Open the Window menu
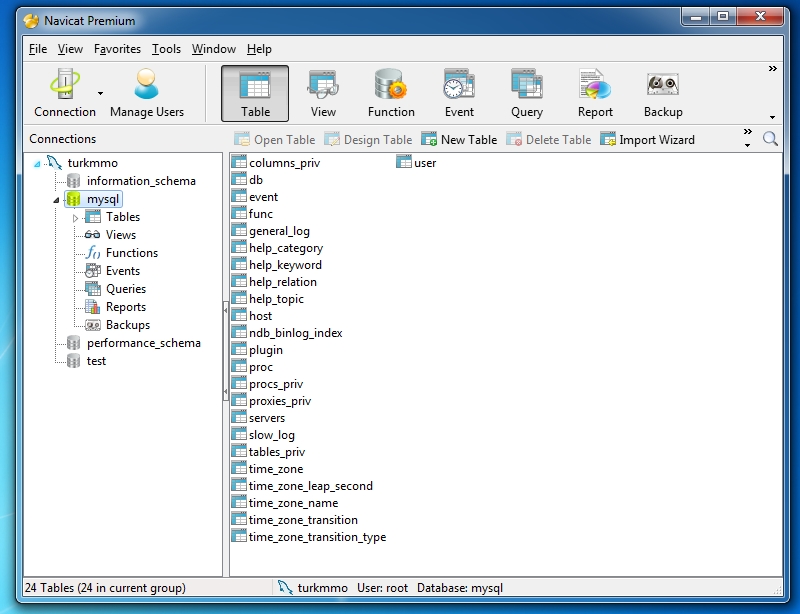The height and width of the screenshot is (614, 800). coord(214,49)
